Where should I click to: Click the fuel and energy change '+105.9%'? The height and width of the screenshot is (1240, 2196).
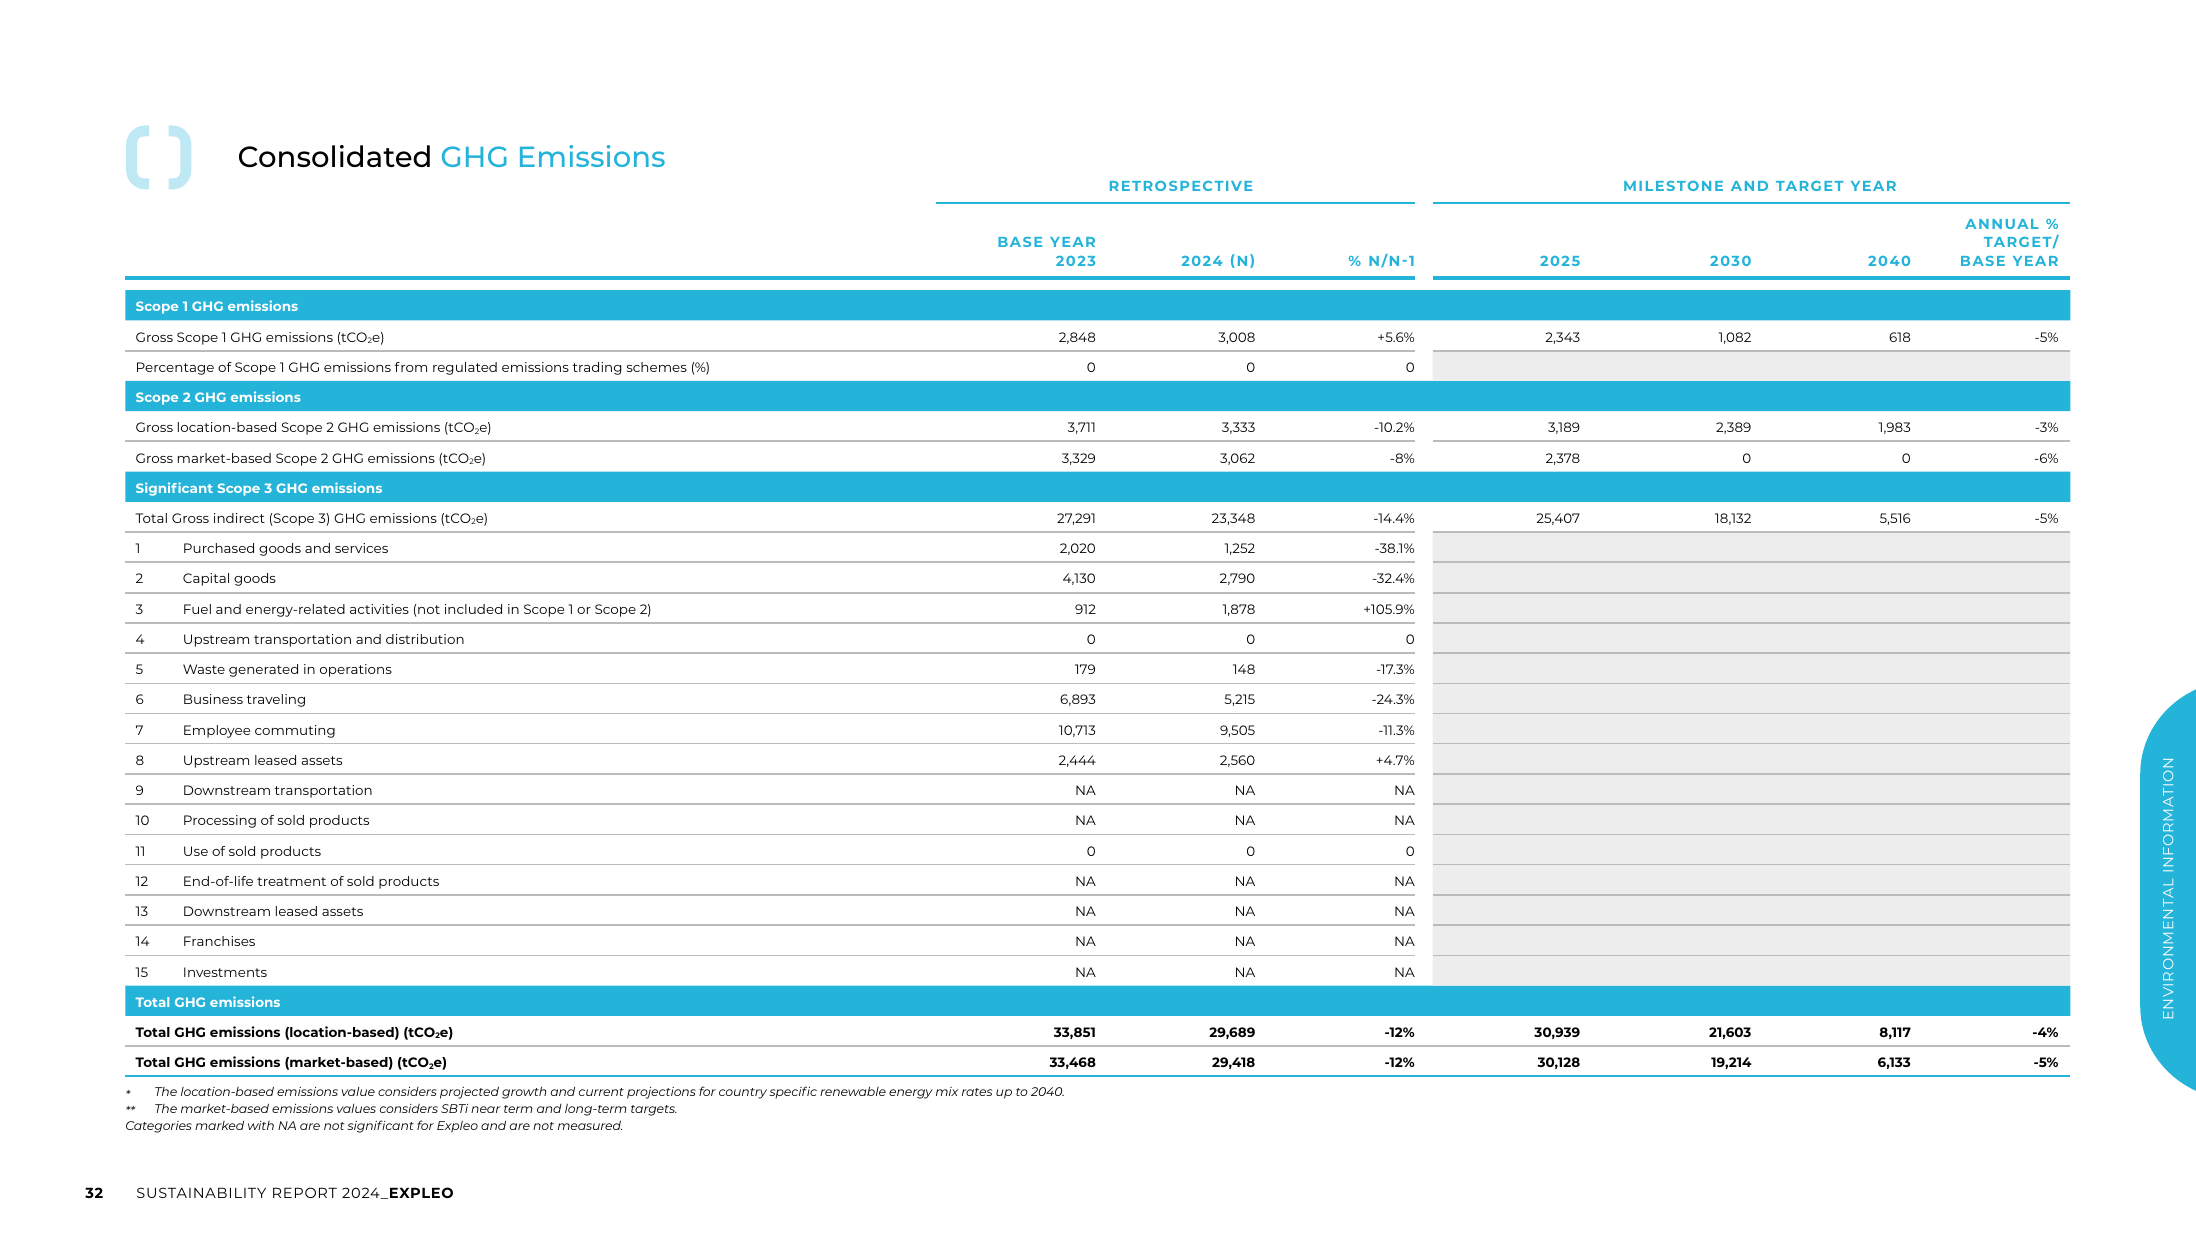point(1389,610)
